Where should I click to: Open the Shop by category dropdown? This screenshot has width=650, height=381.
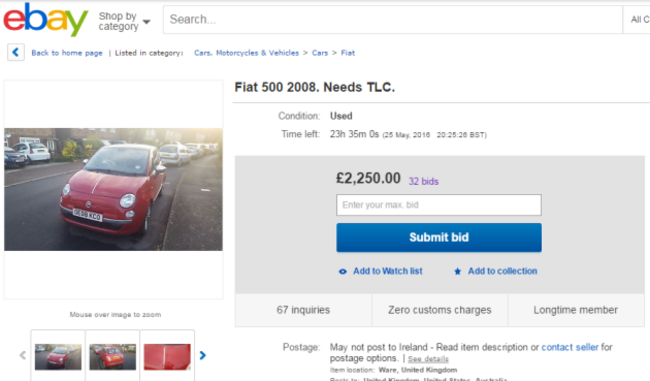[x=124, y=21]
